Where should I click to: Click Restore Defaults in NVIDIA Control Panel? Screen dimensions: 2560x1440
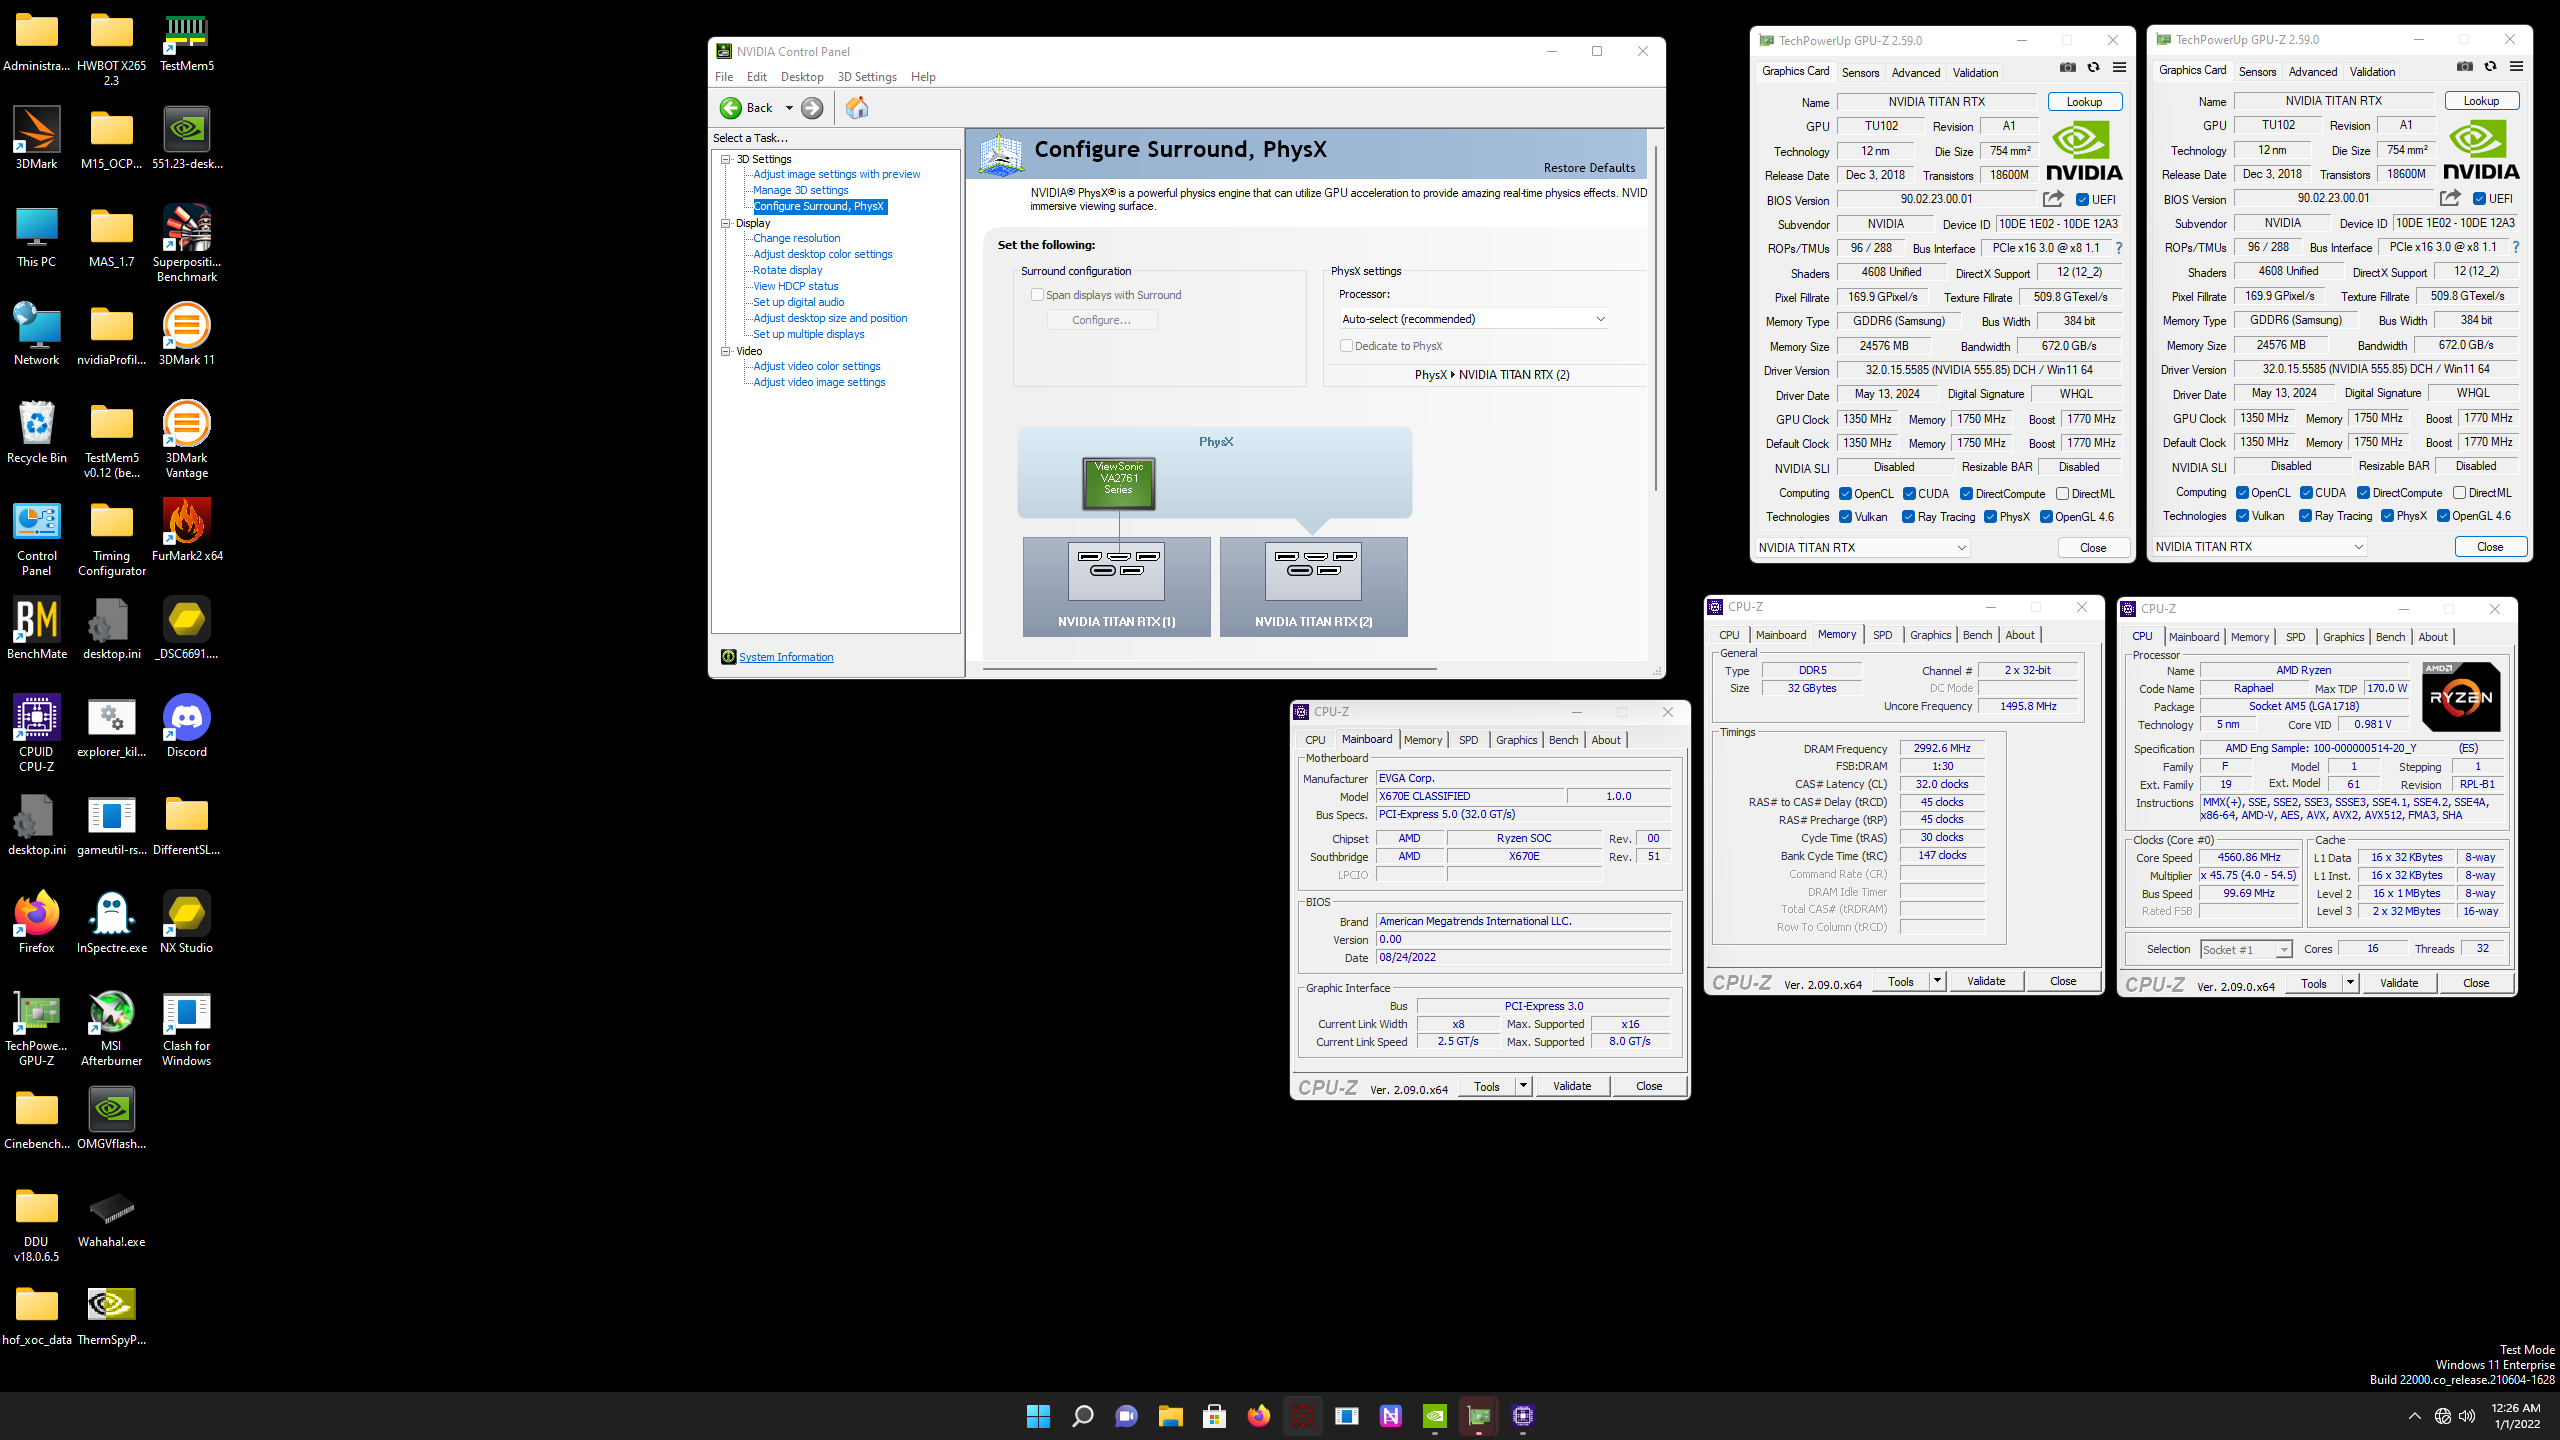pyautogui.click(x=1589, y=167)
